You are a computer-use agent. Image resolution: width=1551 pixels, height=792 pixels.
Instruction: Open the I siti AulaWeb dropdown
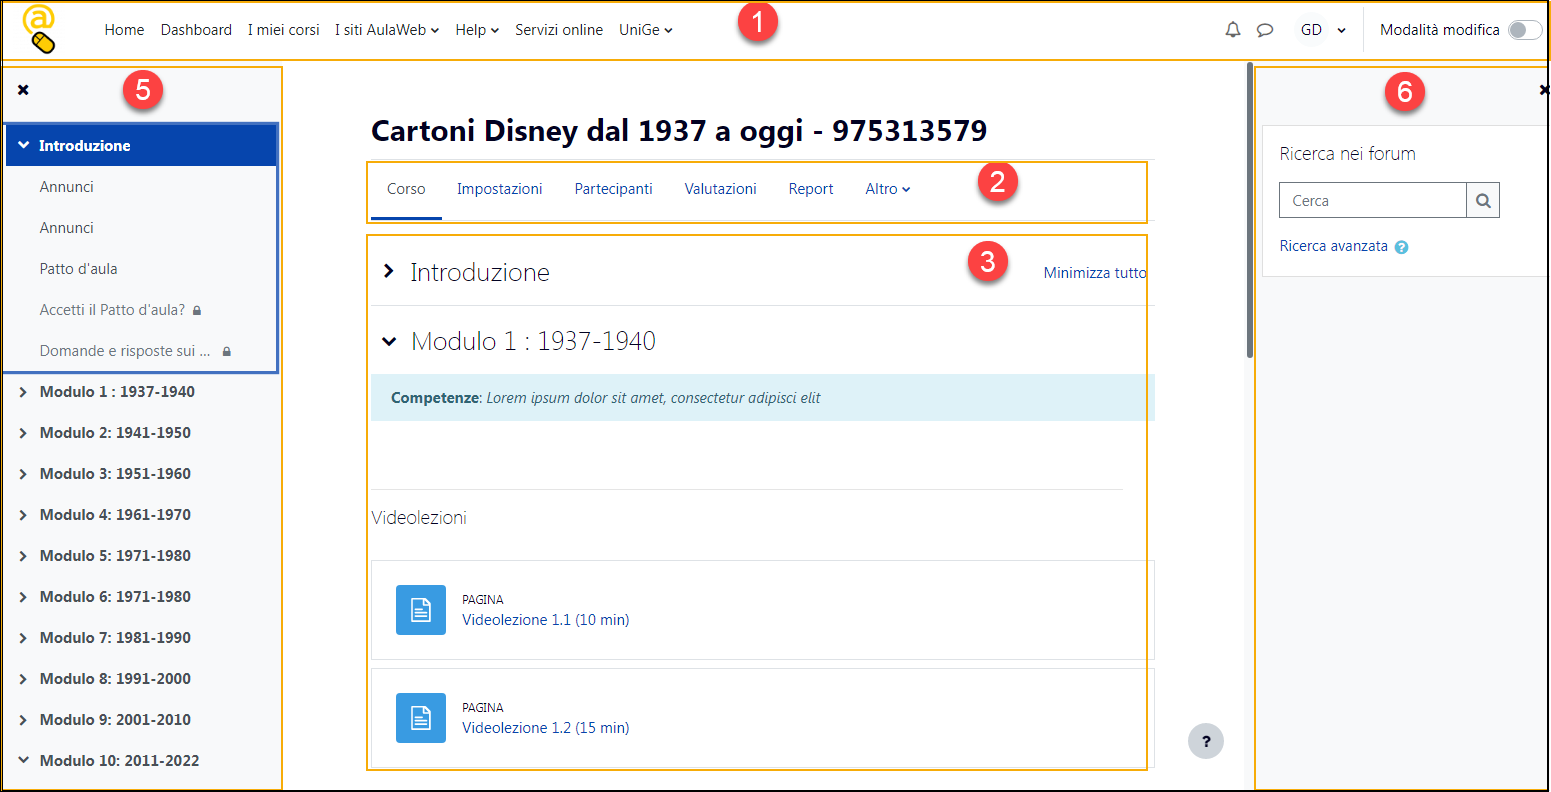(x=387, y=30)
